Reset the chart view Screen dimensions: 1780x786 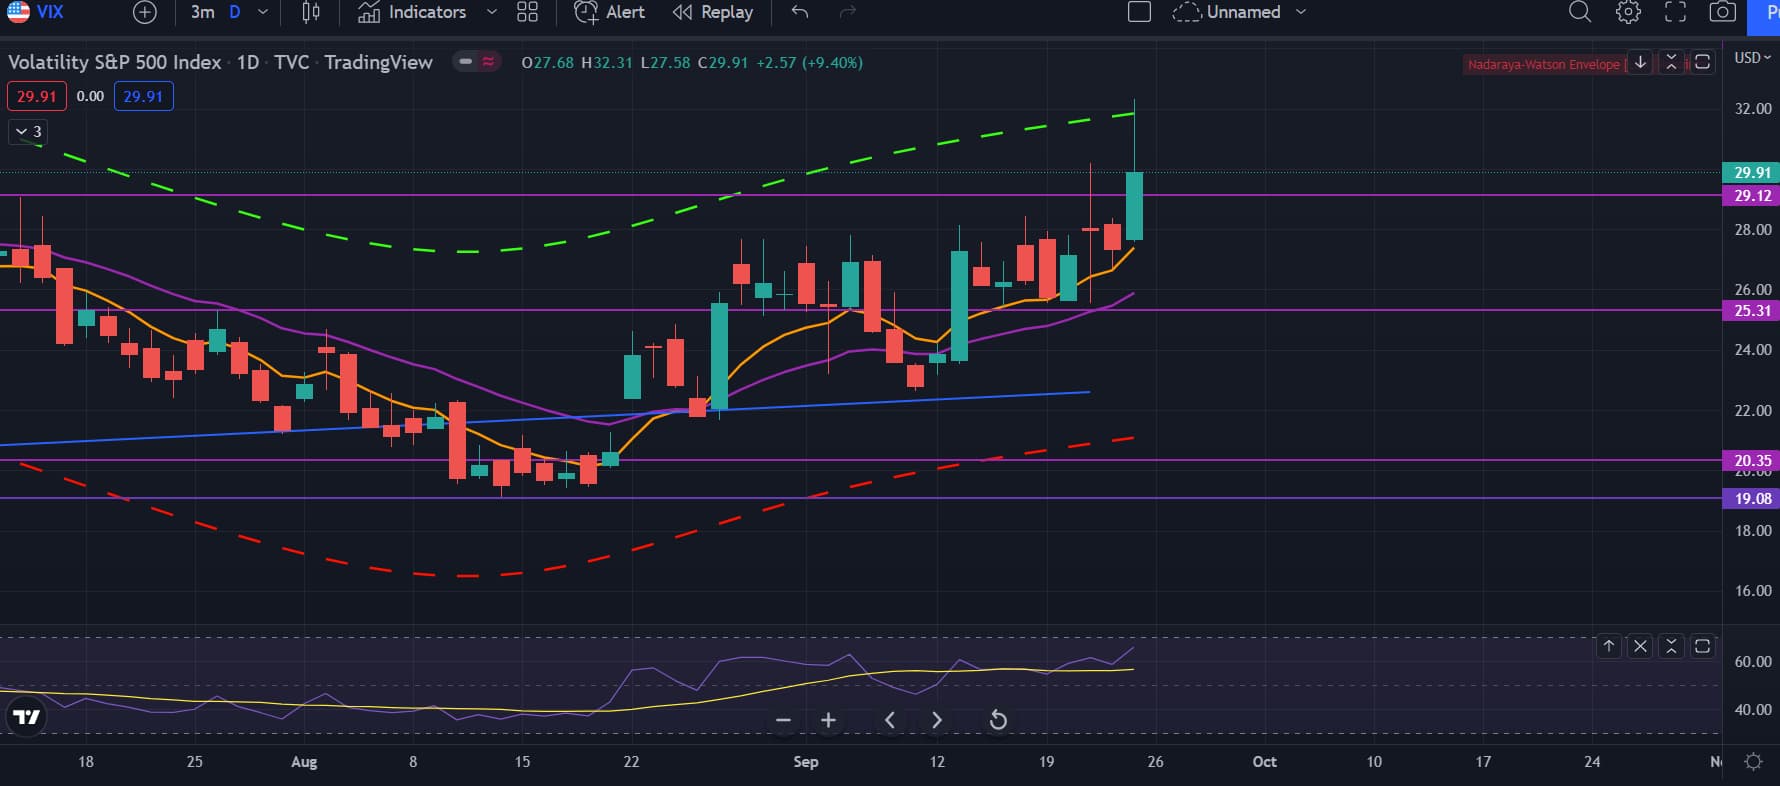coord(998,720)
